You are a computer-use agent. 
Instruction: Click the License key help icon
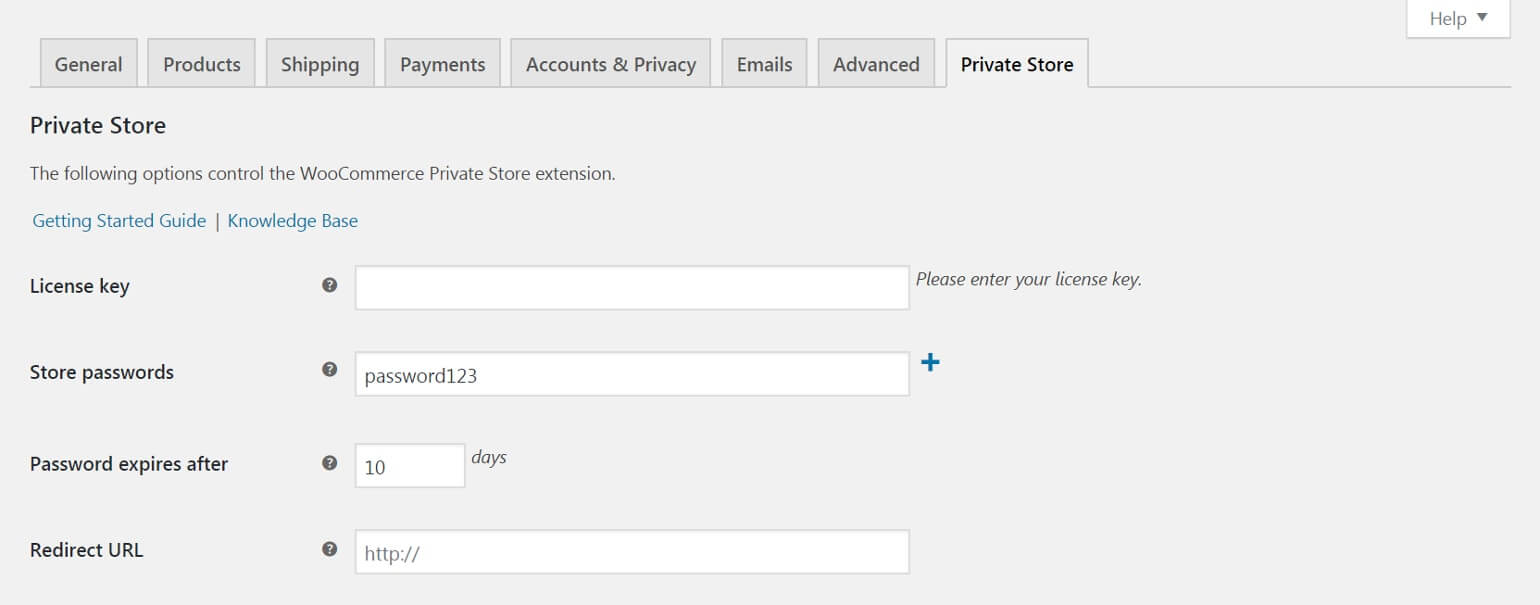pos(329,285)
